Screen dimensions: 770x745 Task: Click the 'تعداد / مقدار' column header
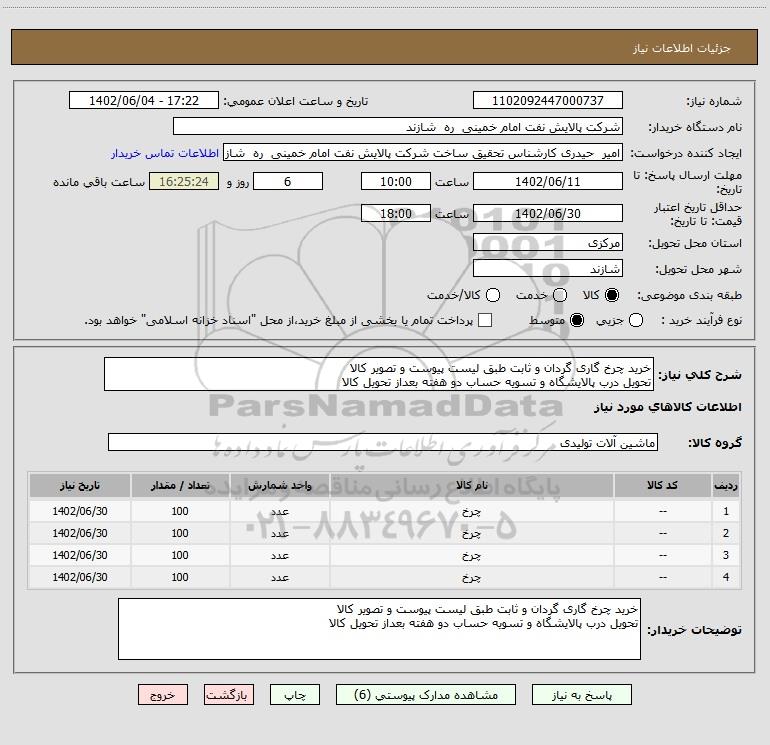tap(180, 485)
